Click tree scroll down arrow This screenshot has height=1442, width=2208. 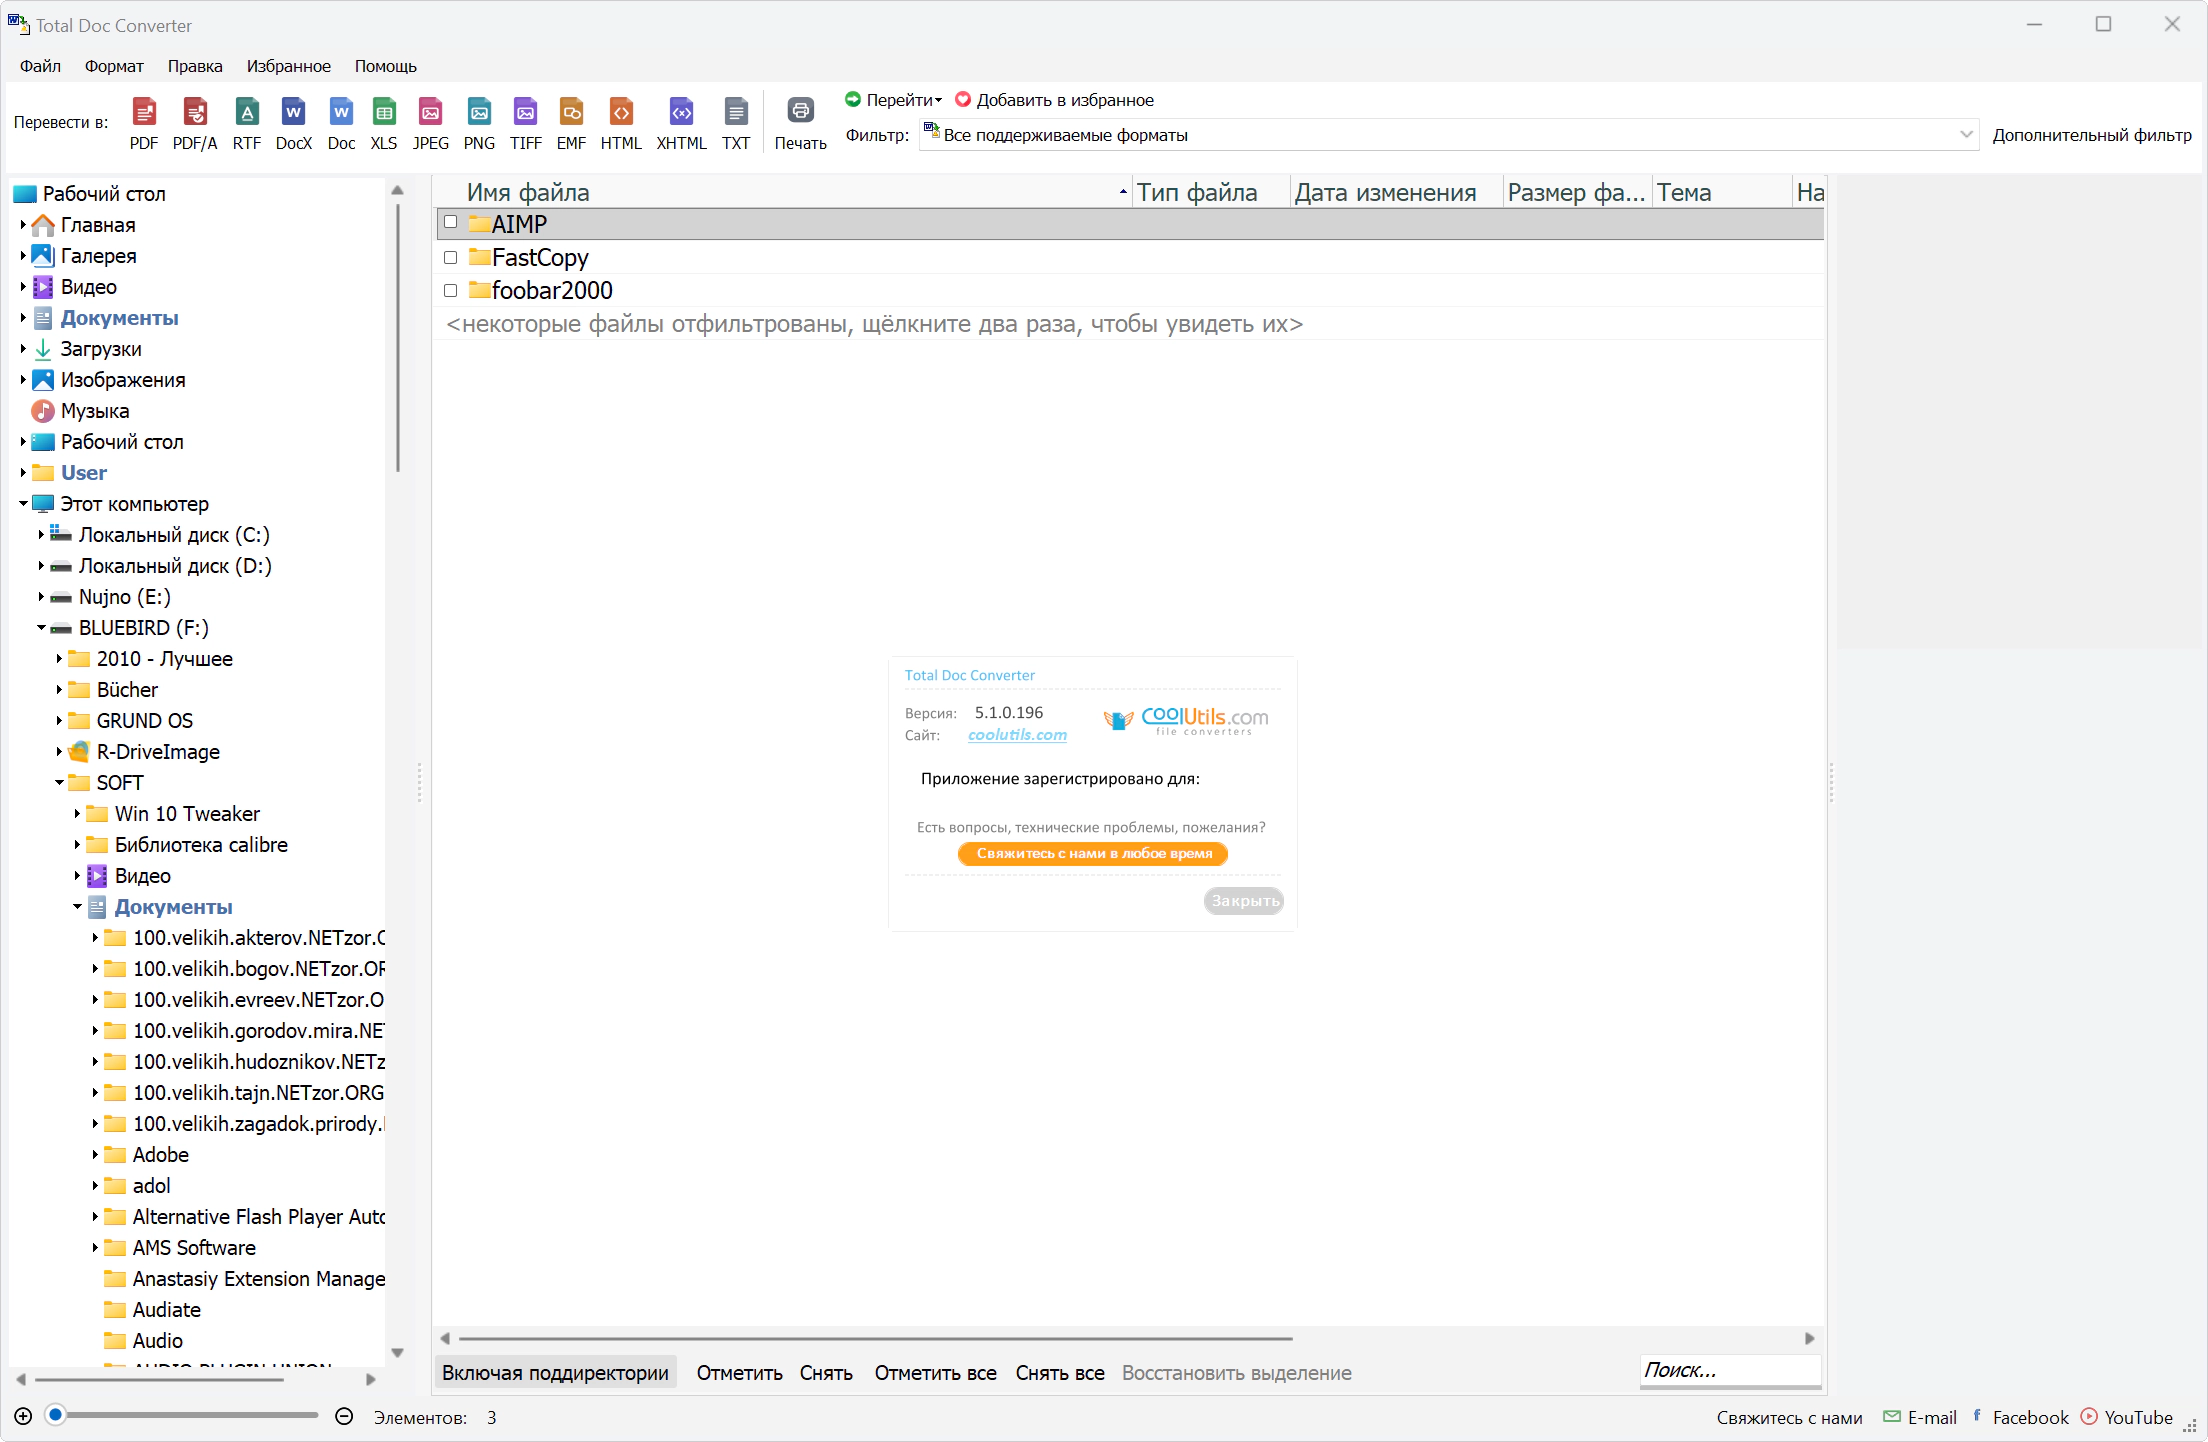click(x=397, y=1353)
